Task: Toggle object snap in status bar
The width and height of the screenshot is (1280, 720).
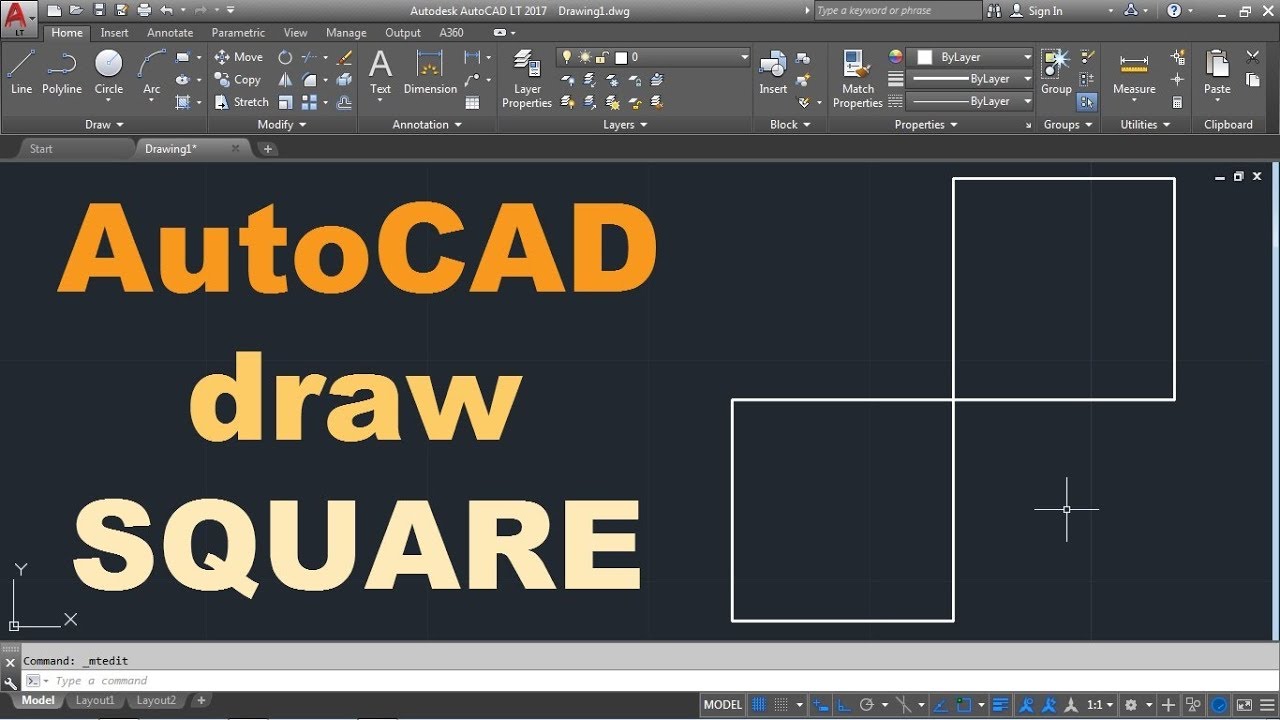Action: 962,705
